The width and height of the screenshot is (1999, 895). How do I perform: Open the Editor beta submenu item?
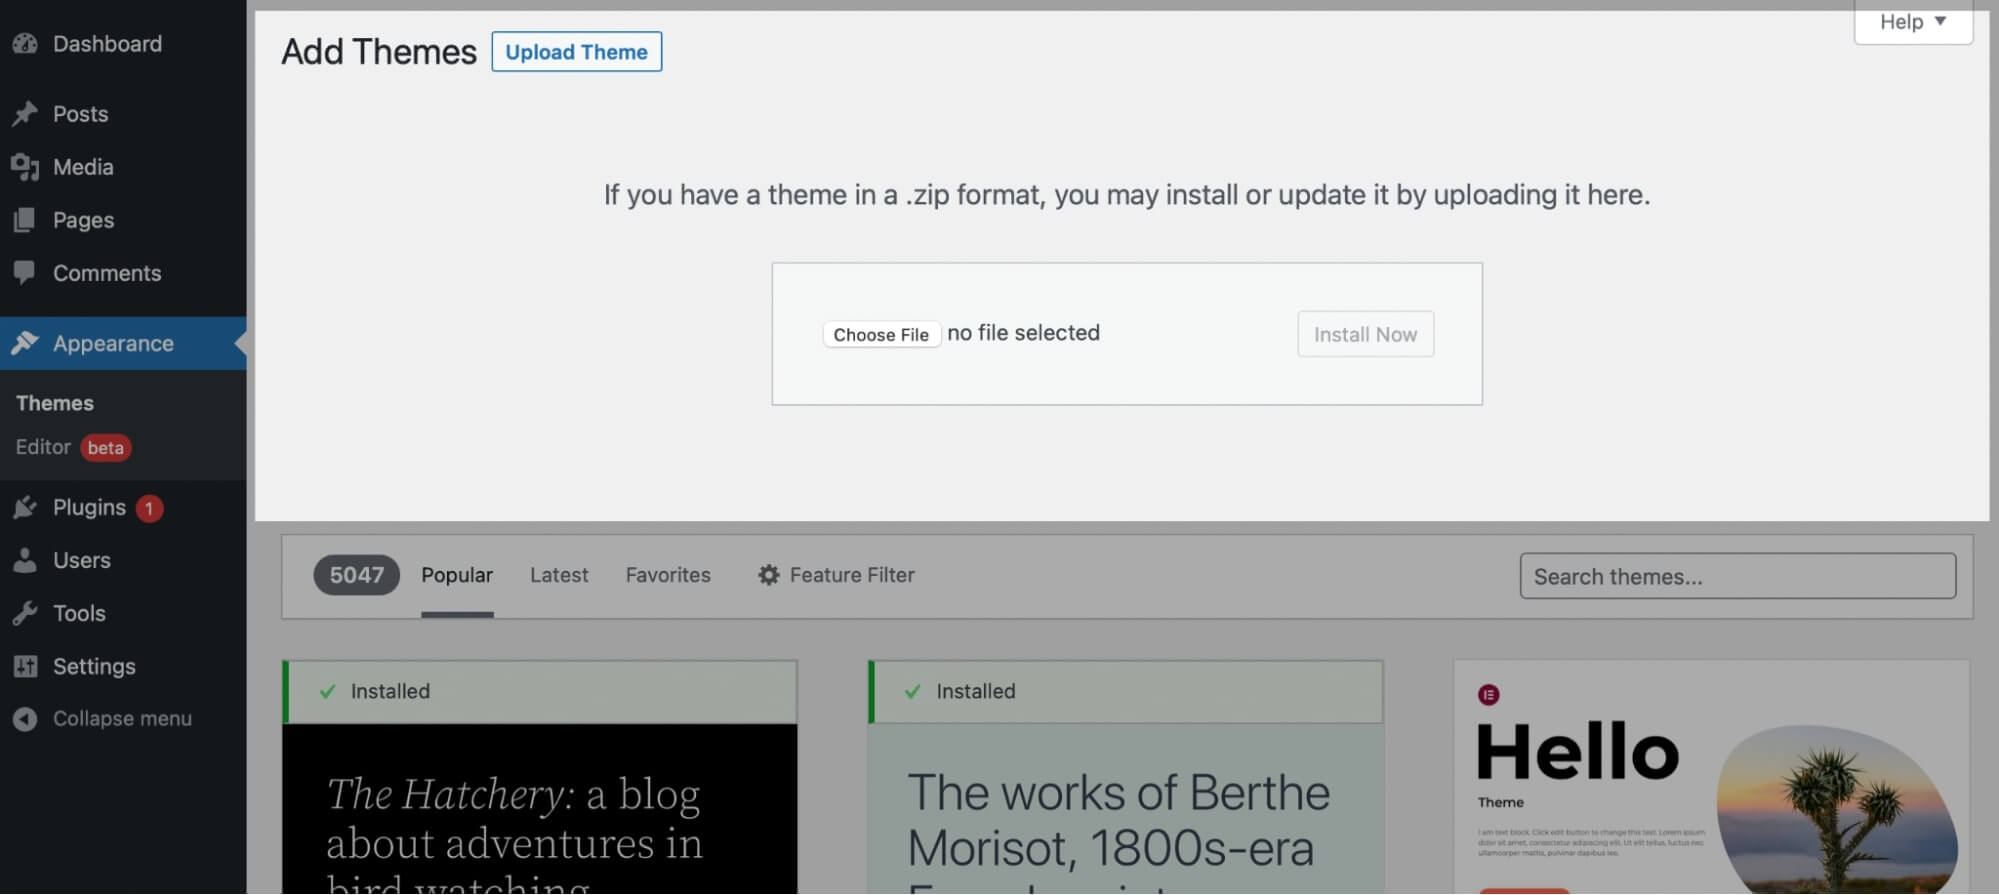coord(73,447)
